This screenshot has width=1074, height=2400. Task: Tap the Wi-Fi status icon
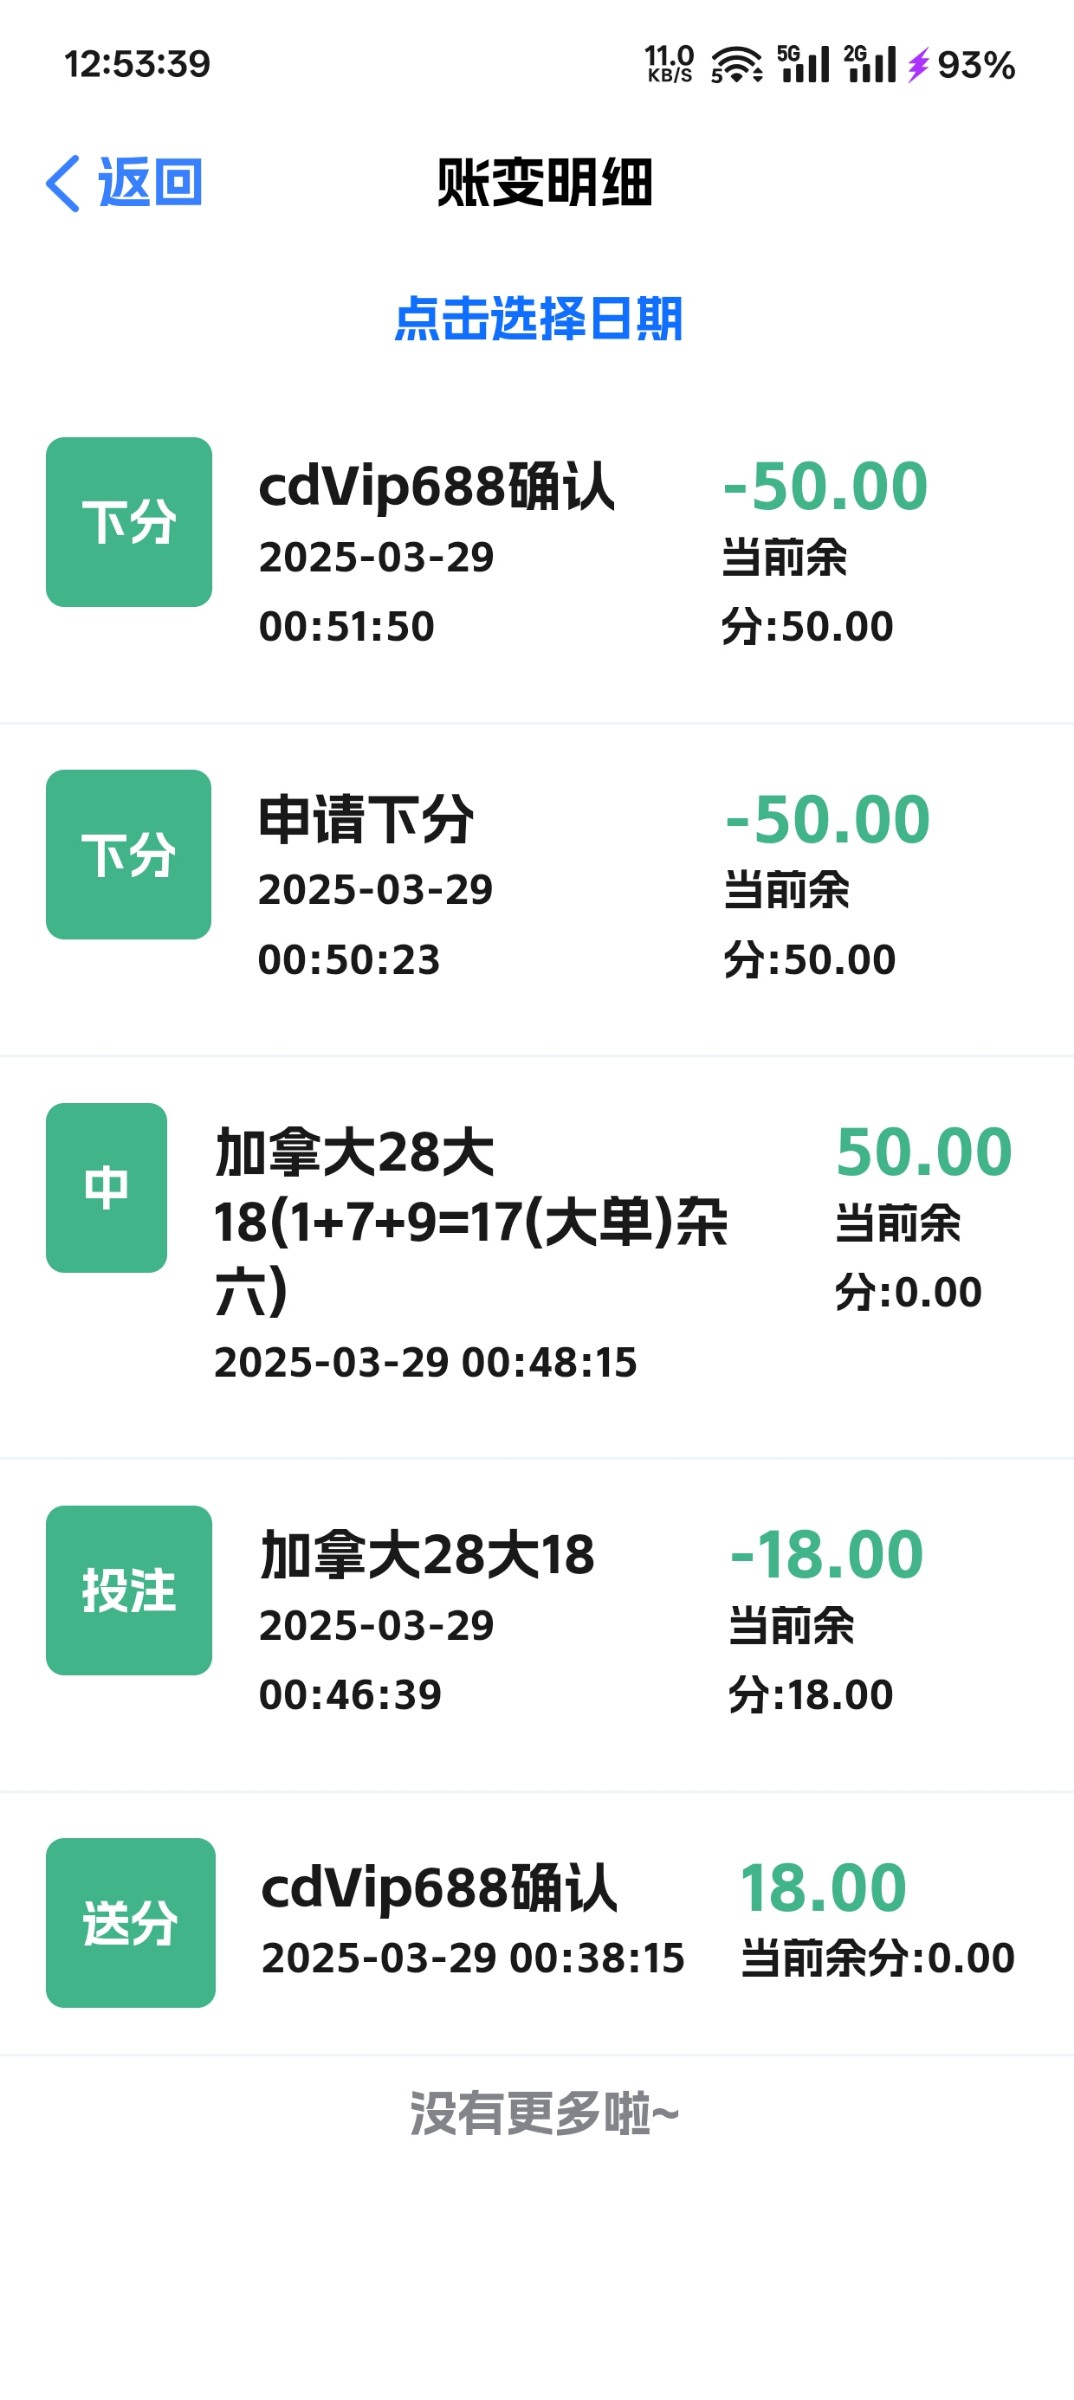(x=736, y=65)
